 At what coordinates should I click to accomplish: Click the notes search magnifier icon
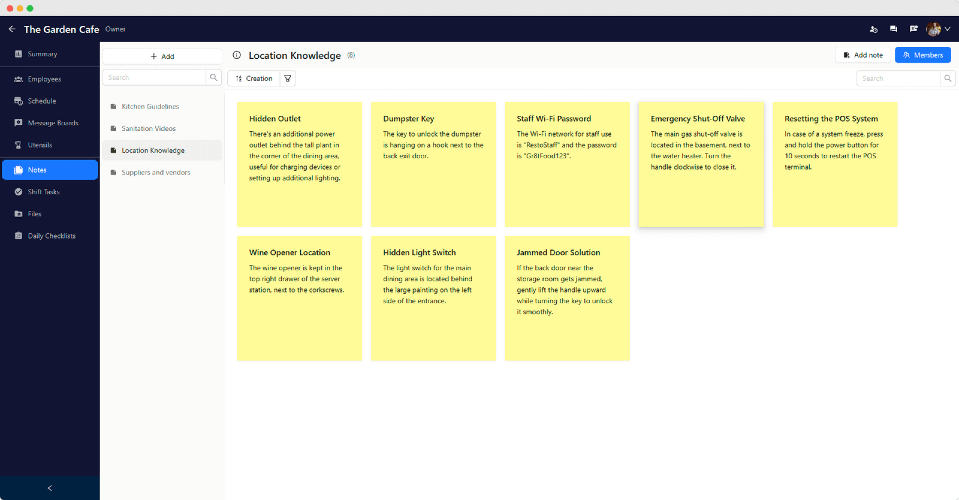(947, 78)
